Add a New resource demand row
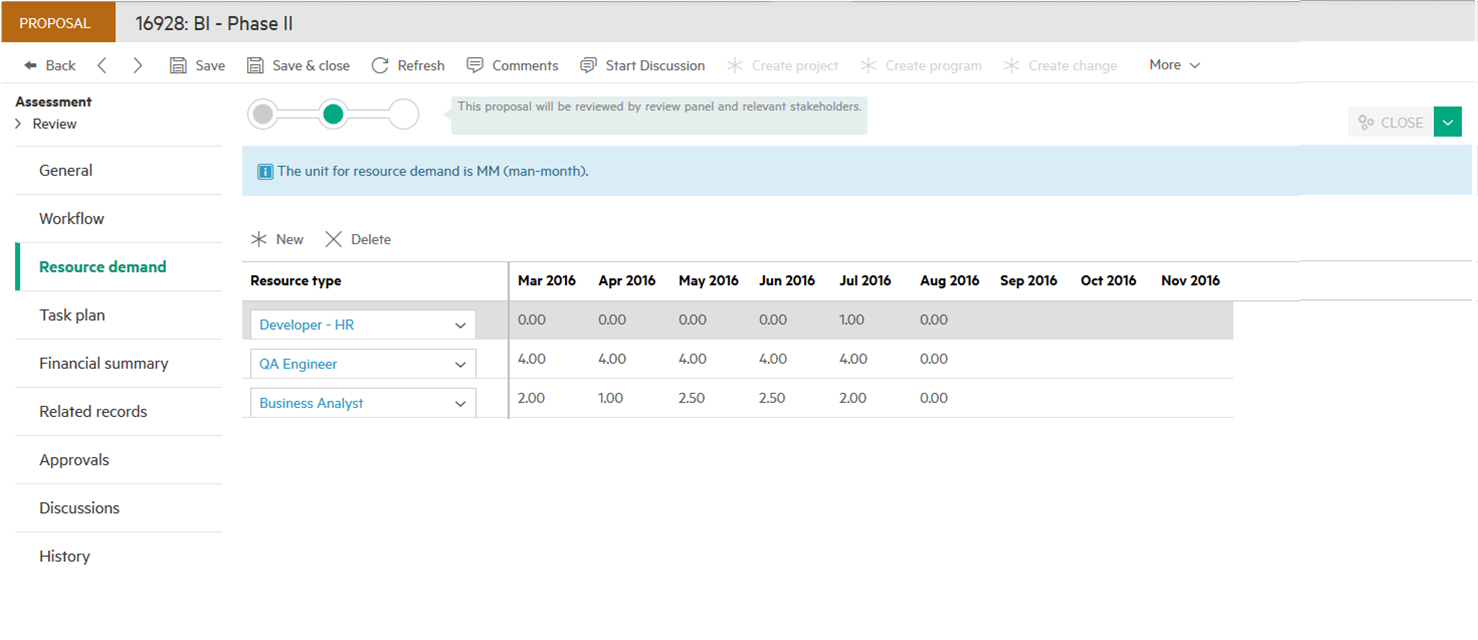Screen dimensions: 1478x640 [x=277, y=240]
